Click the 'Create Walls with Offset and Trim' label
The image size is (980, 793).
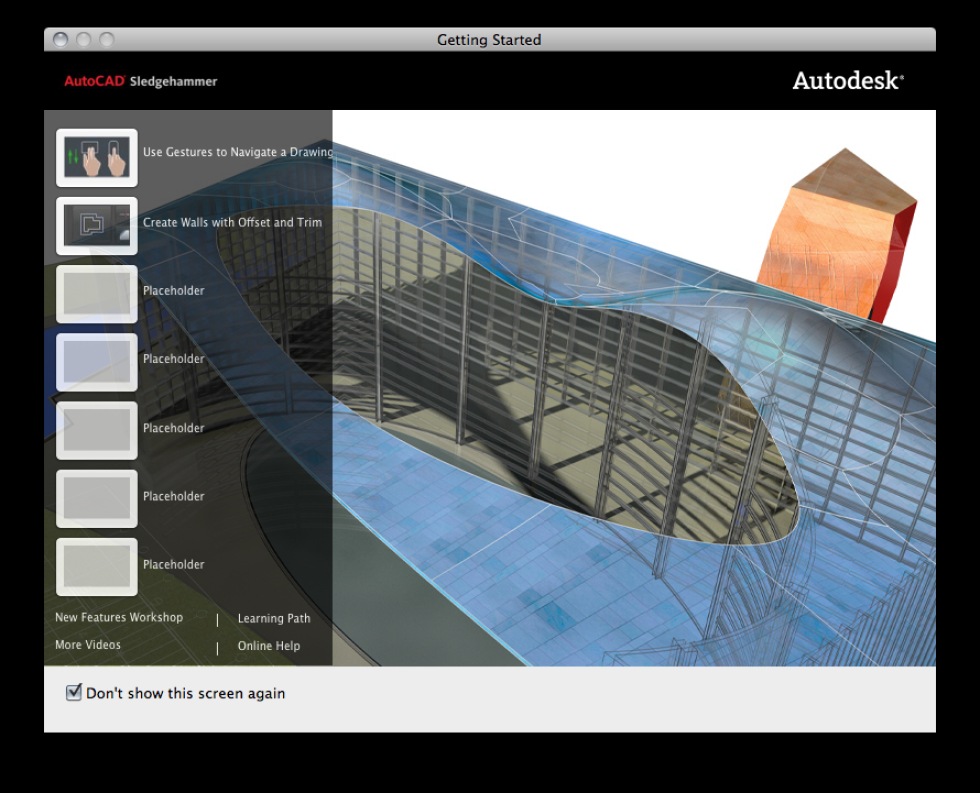click(x=232, y=222)
